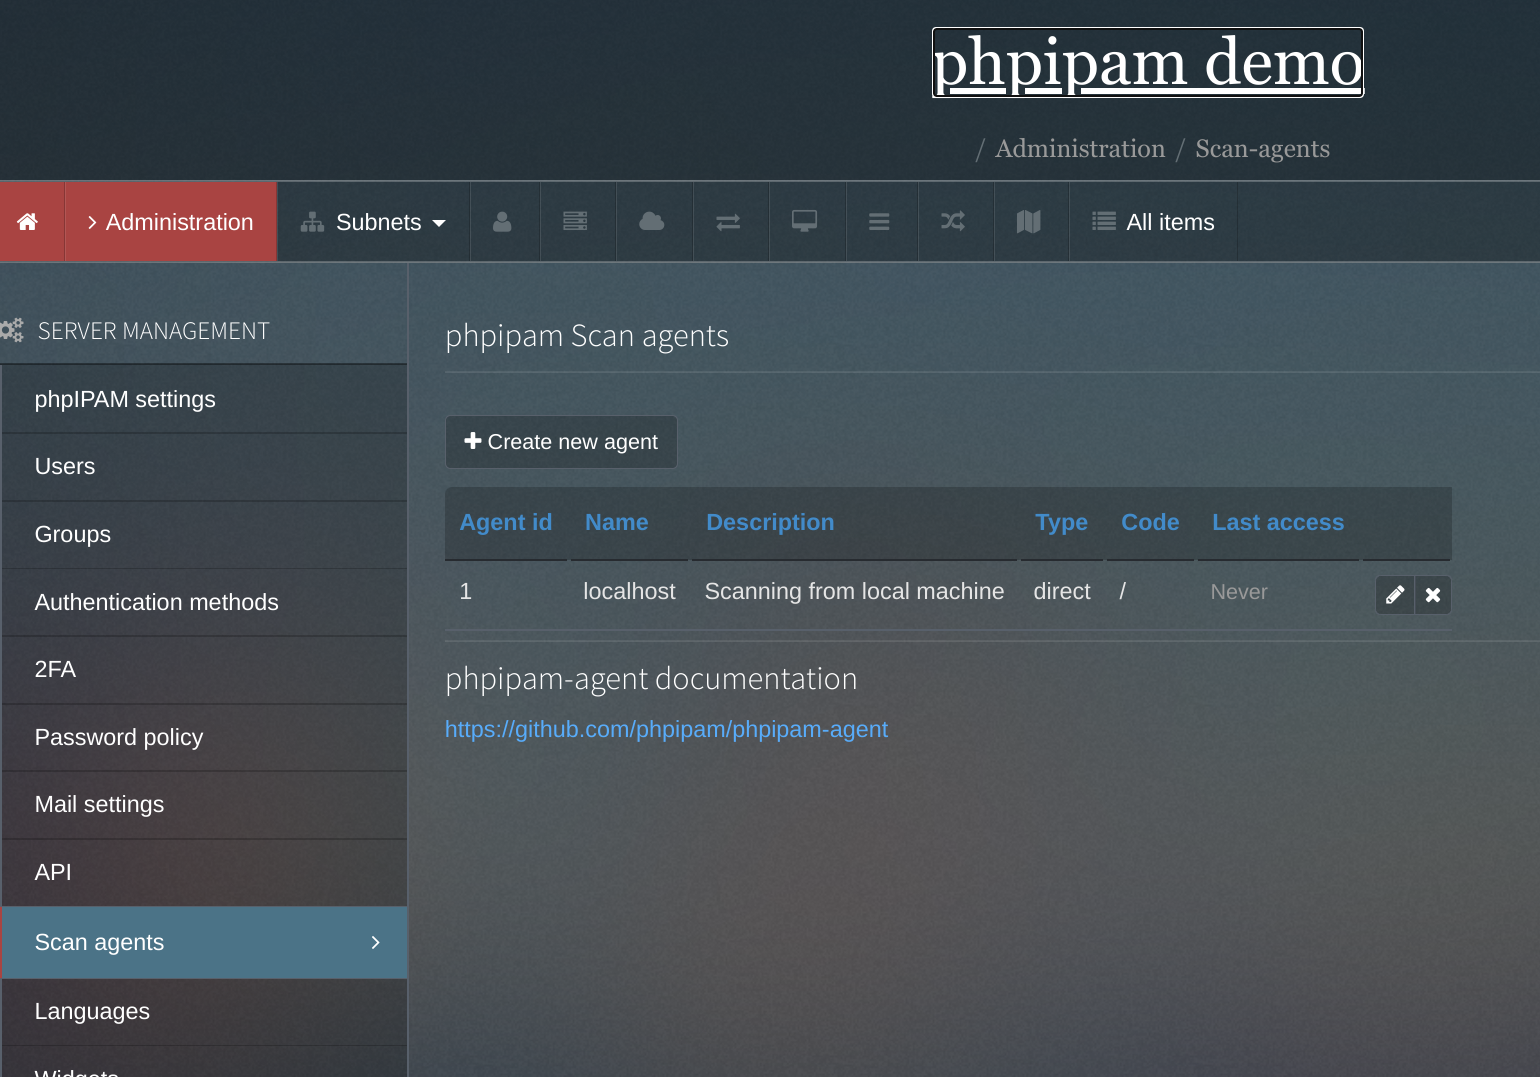The width and height of the screenshot is (1540, 1077).
Task: Open 2FA settings in the sidebar
Action: click(204, 670)
